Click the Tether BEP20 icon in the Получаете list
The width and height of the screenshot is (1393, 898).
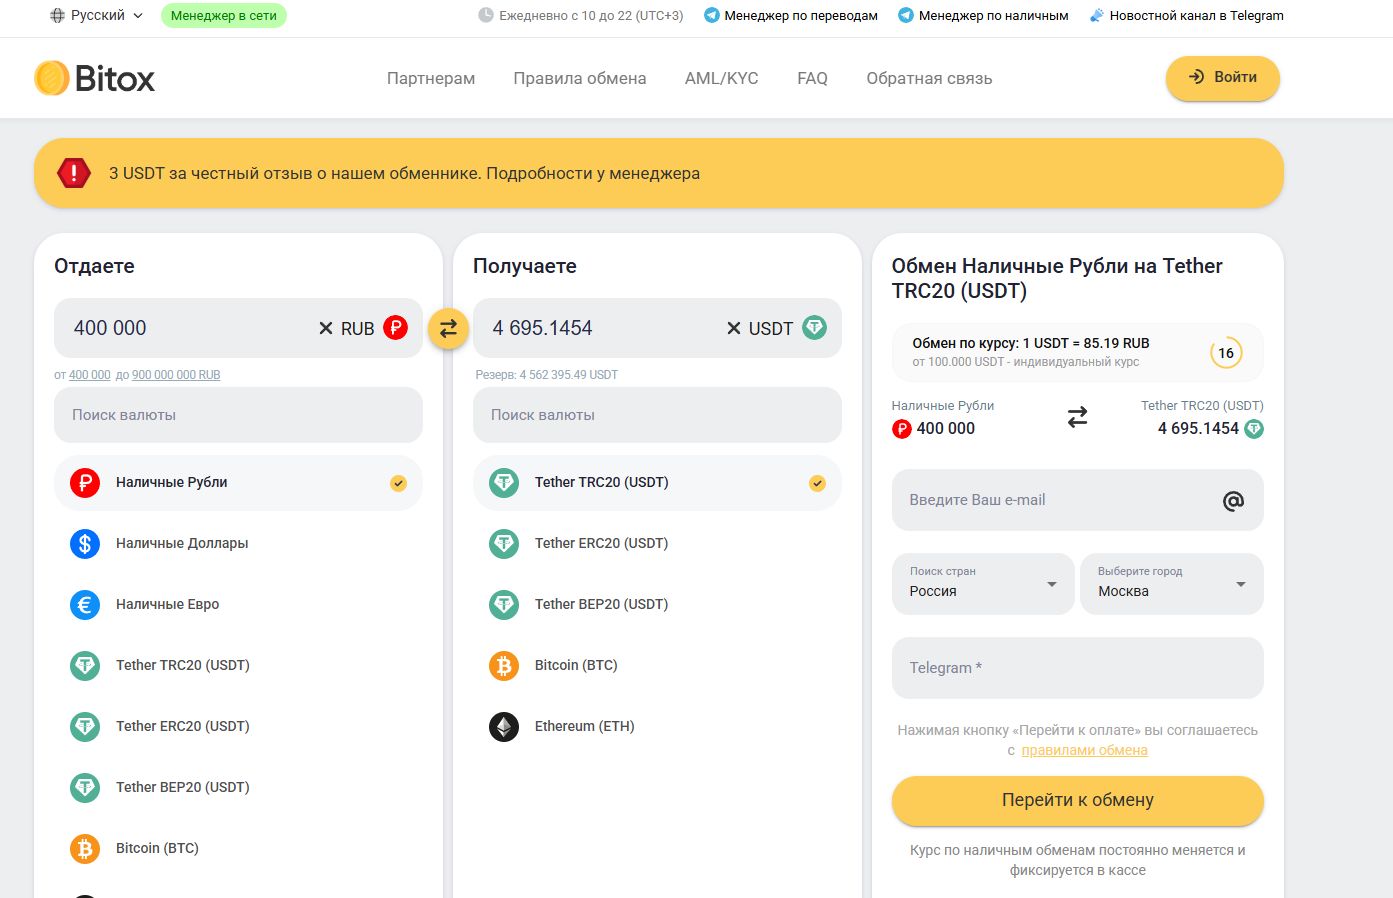(x=504, y=604)
